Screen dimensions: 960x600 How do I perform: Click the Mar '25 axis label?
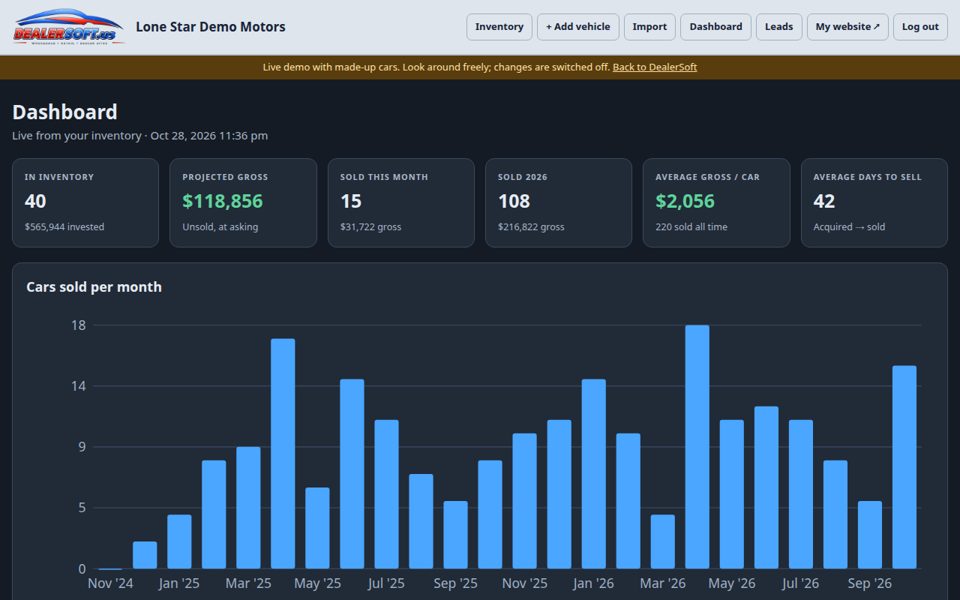(248, 583)
